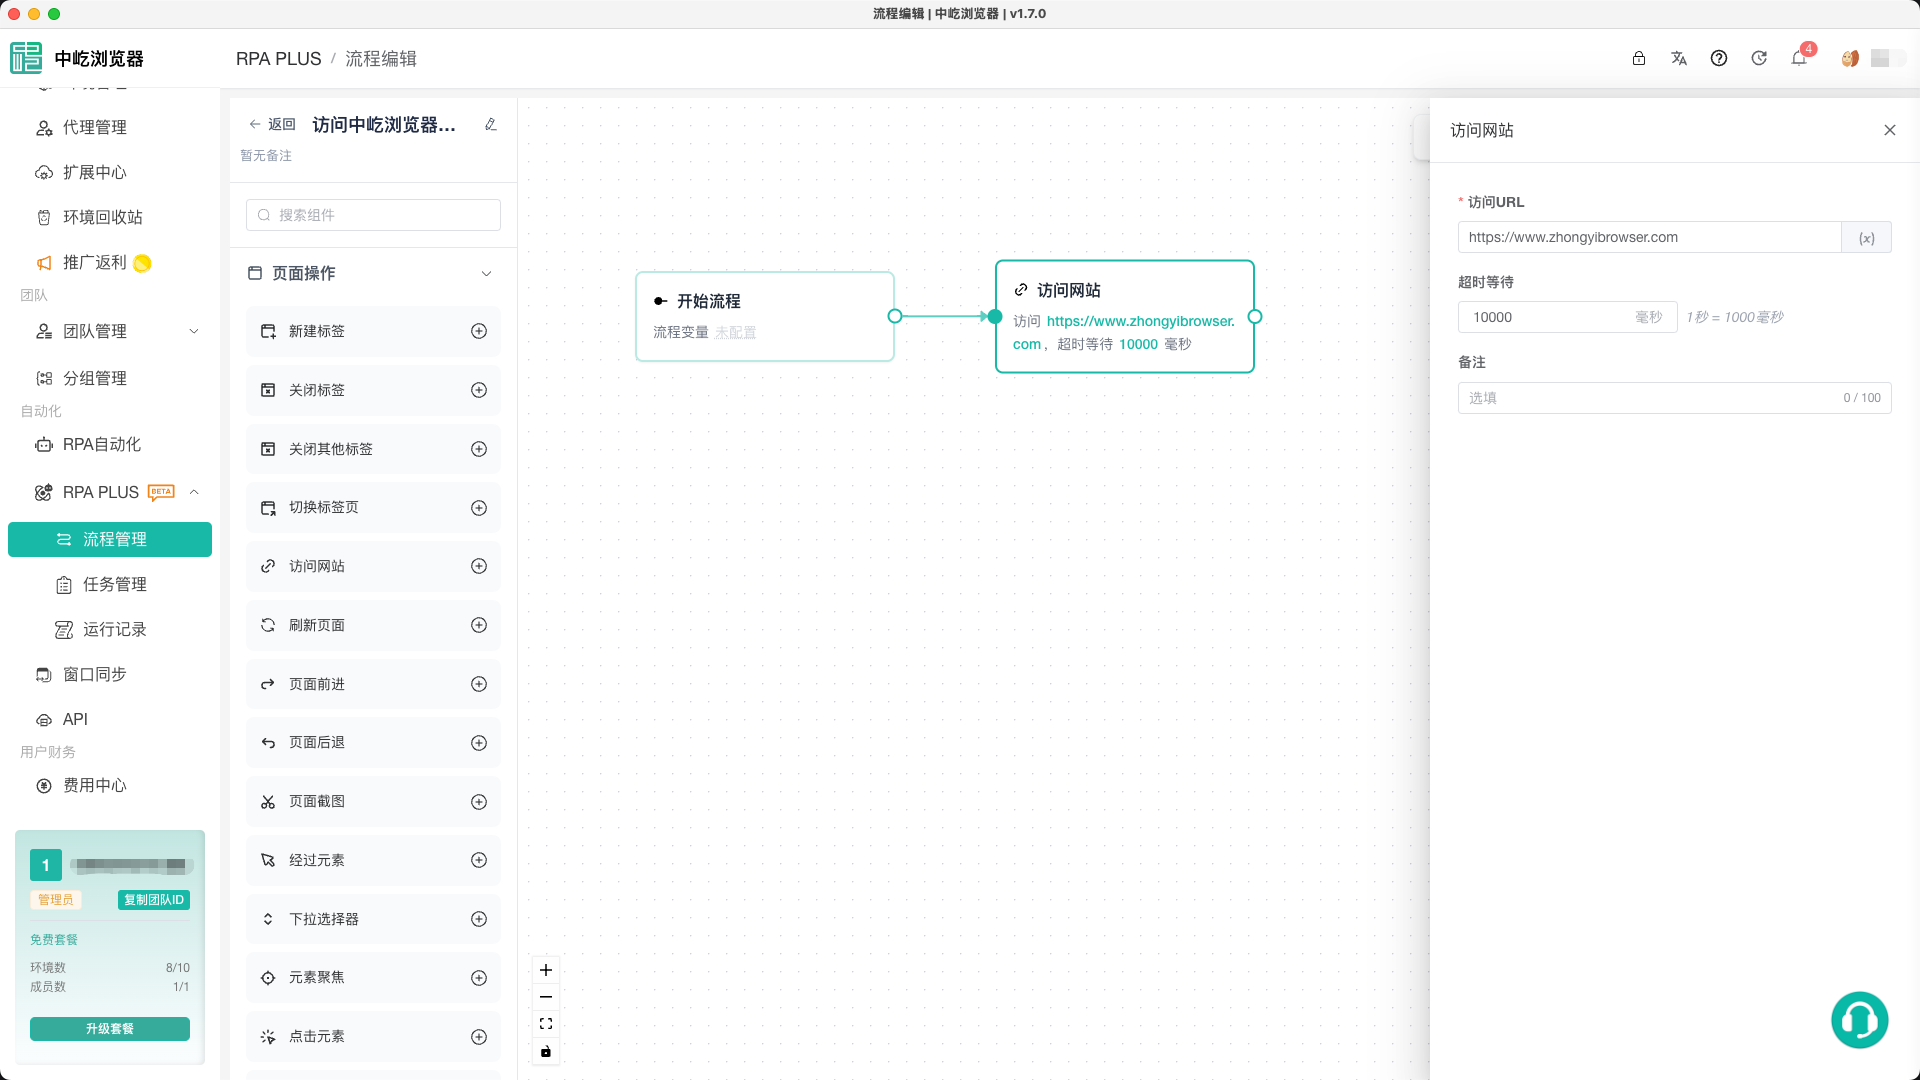Click the 升级套餐 upgrade button
The width and height of the screenshot is (1920, 1080).
pyautogui.click(x=110, y=1029)
